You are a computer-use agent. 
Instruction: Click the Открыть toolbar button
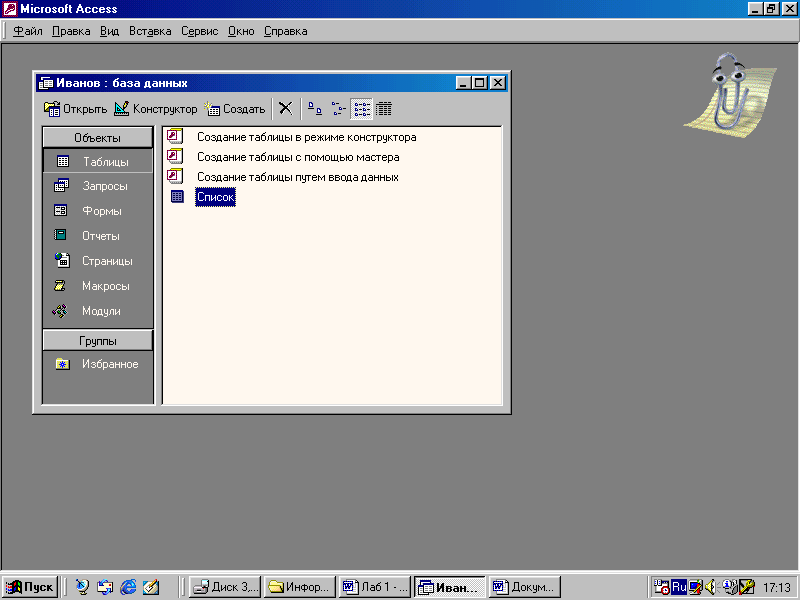(75, 109)
